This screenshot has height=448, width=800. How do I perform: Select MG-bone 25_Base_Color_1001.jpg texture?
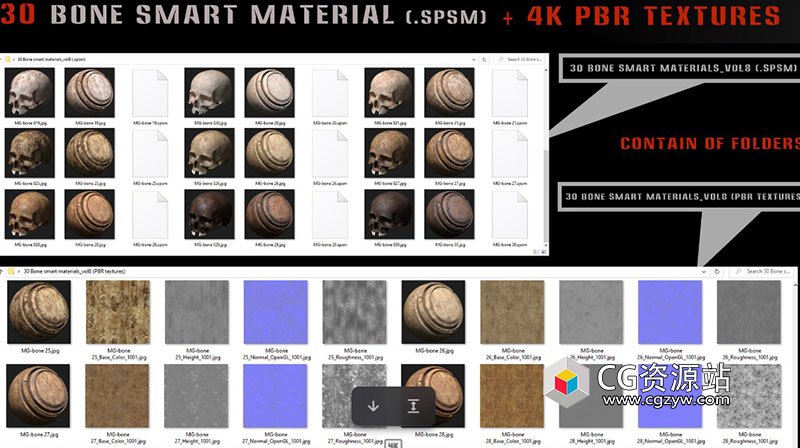pos(118,312)
